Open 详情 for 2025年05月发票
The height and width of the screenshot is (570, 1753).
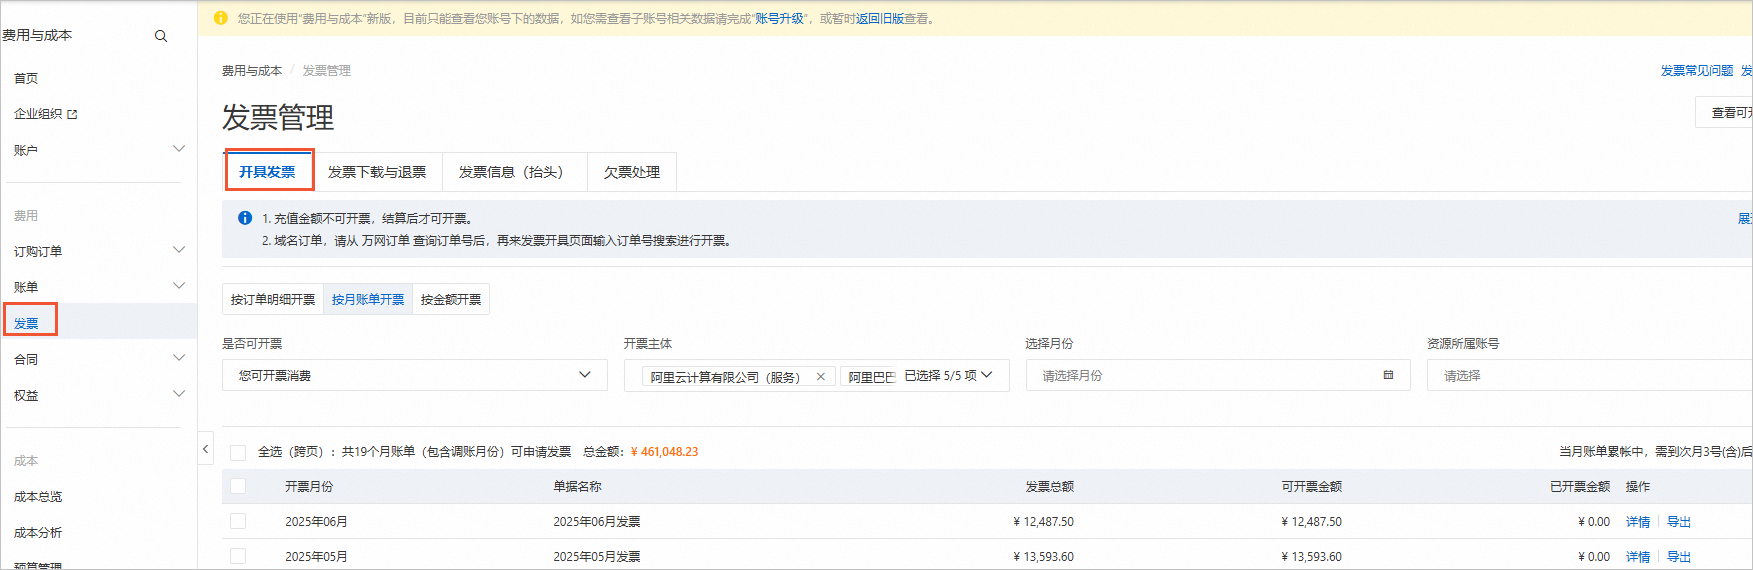(x=1638, y=556)
